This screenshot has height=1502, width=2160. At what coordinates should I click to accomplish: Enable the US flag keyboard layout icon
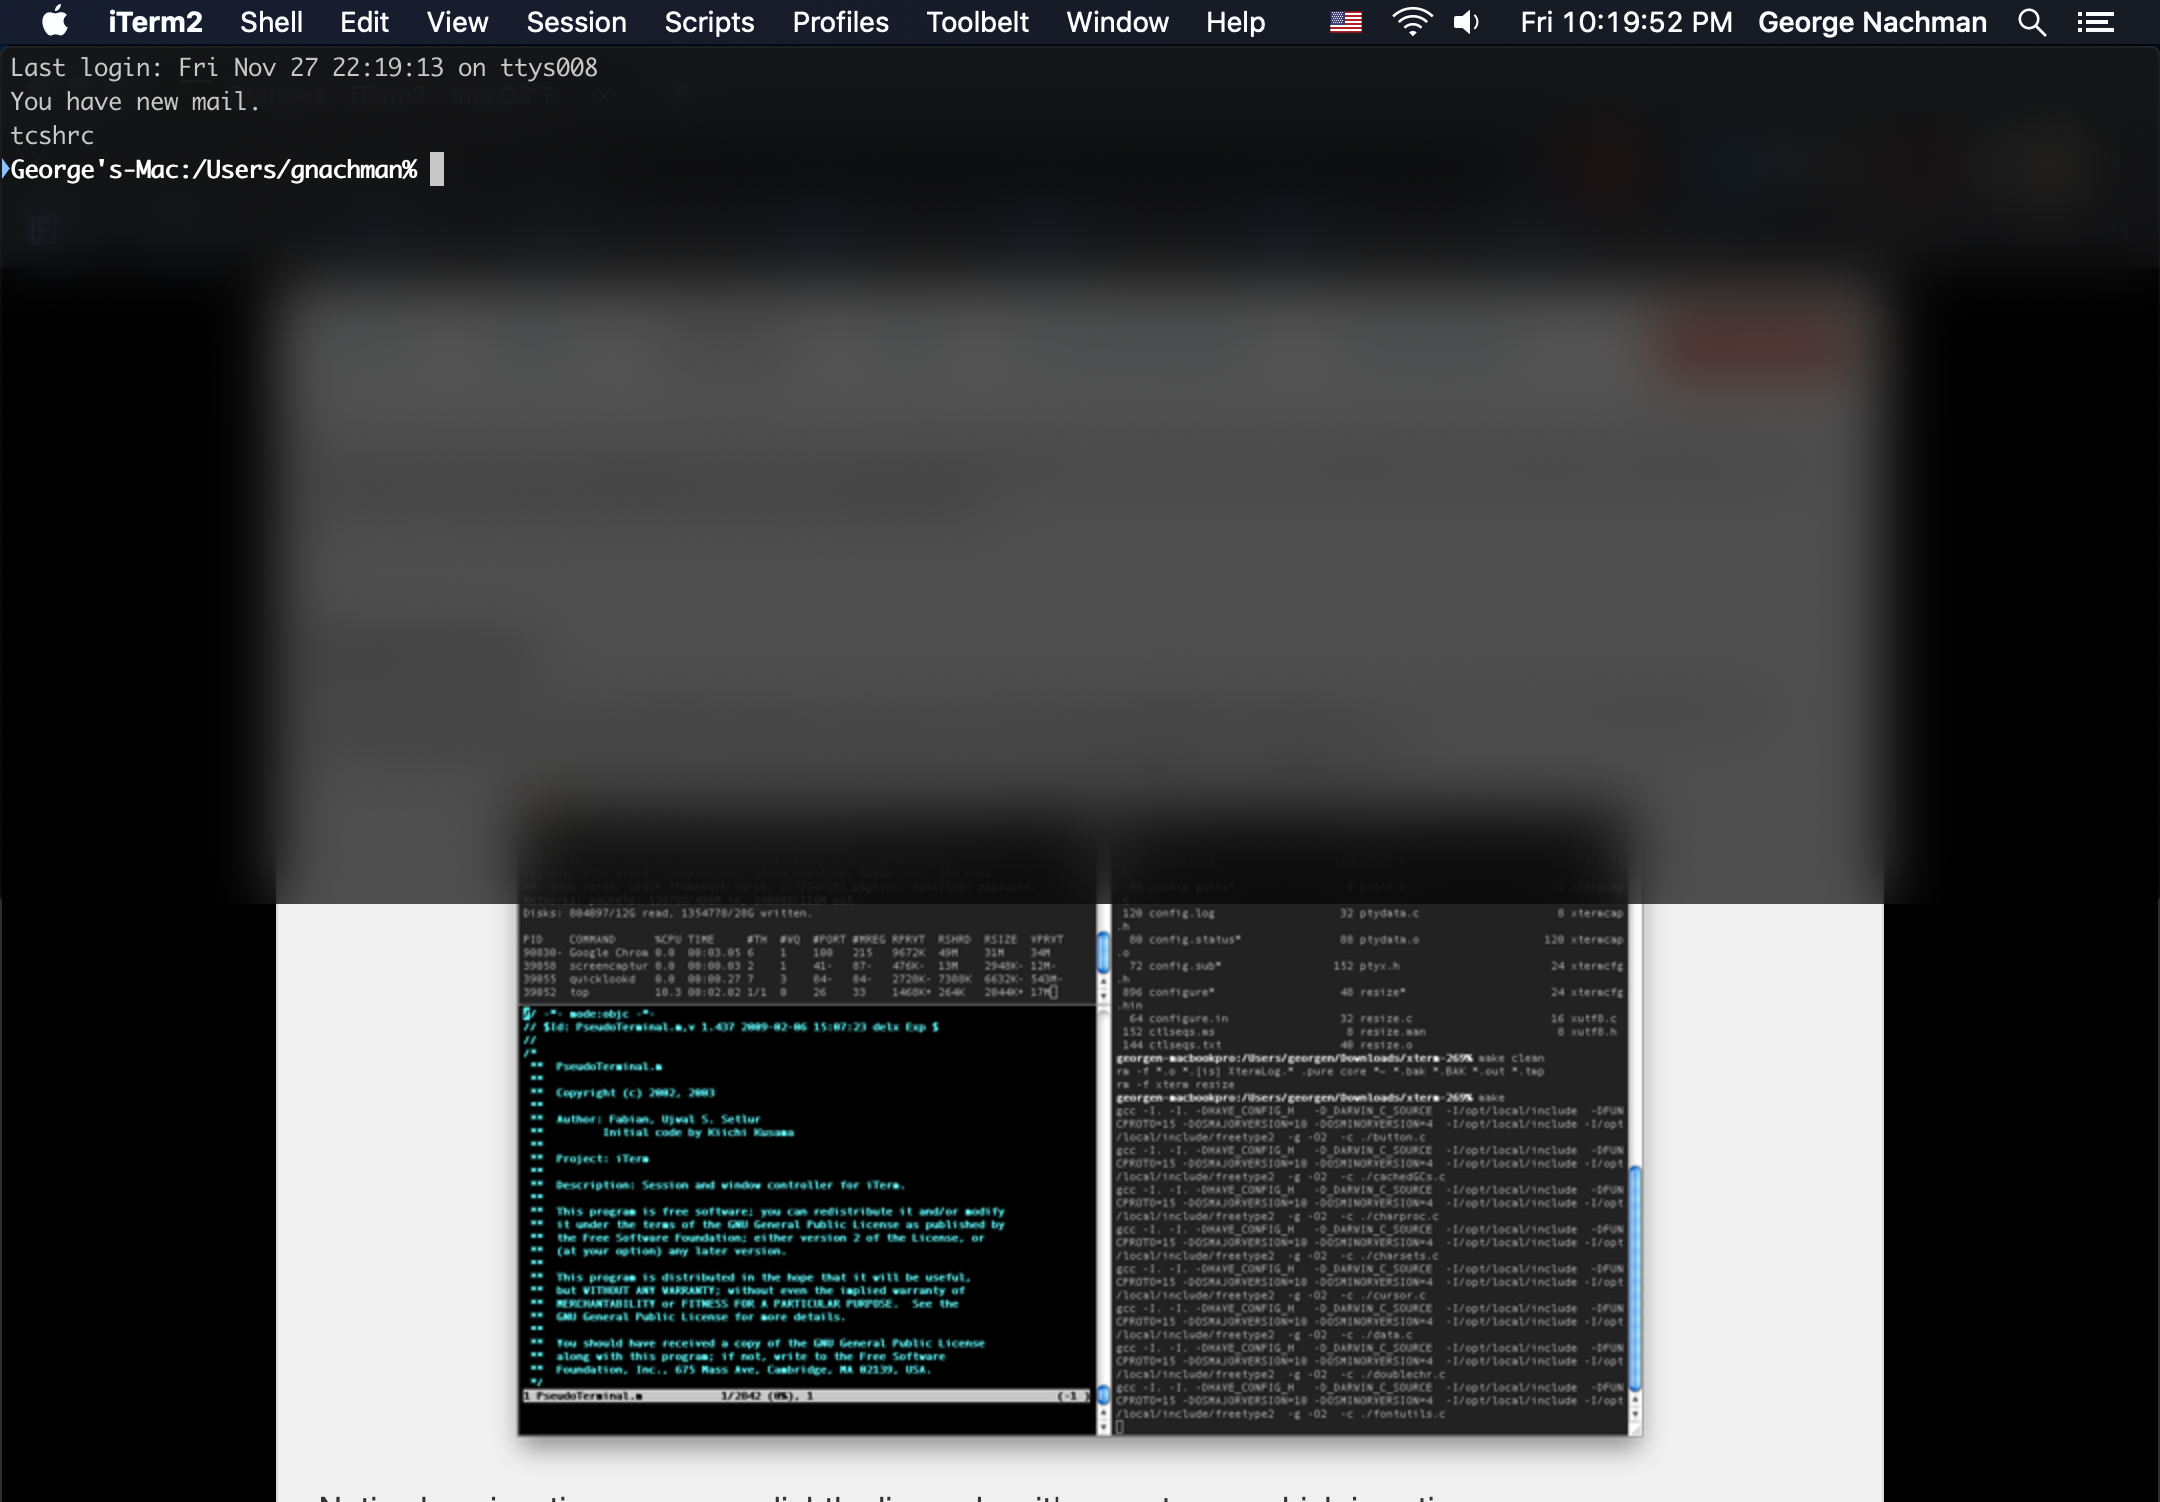(x=1348, y=21)
